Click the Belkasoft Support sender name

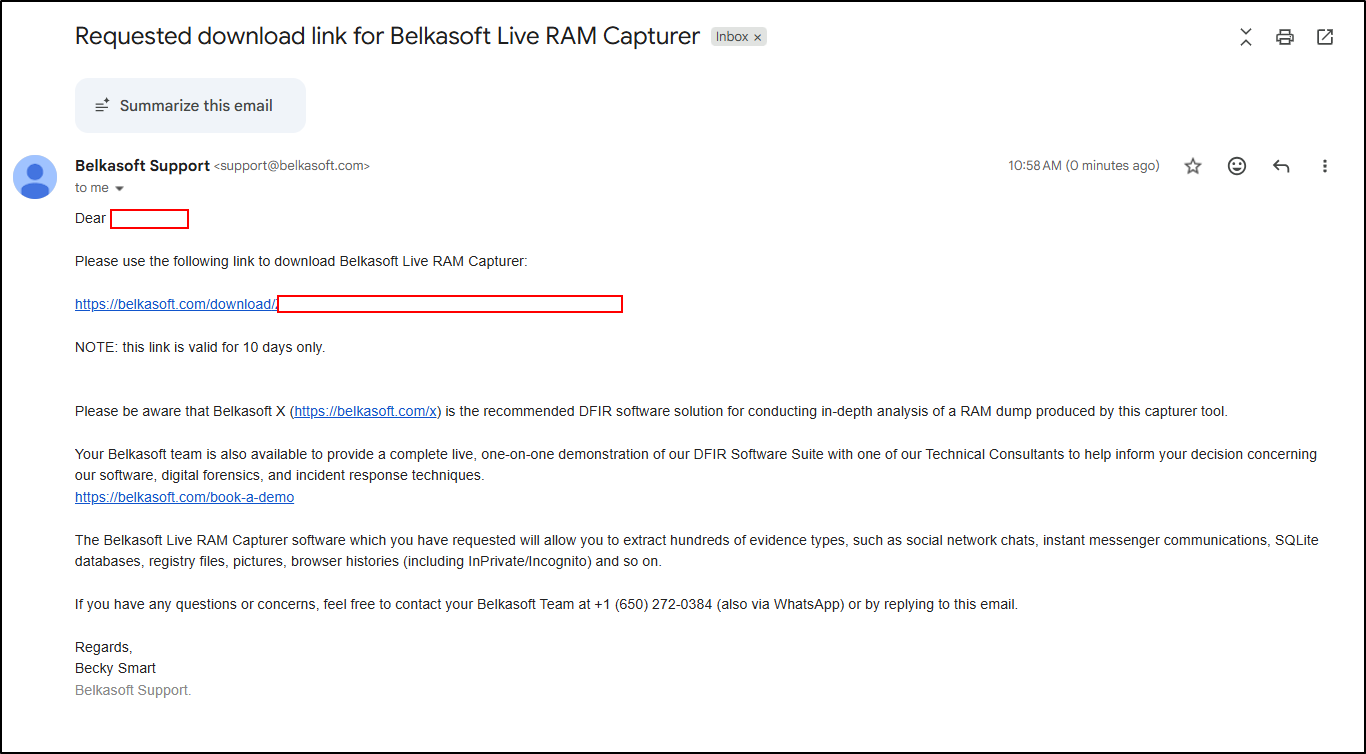(x=142, y=166)
